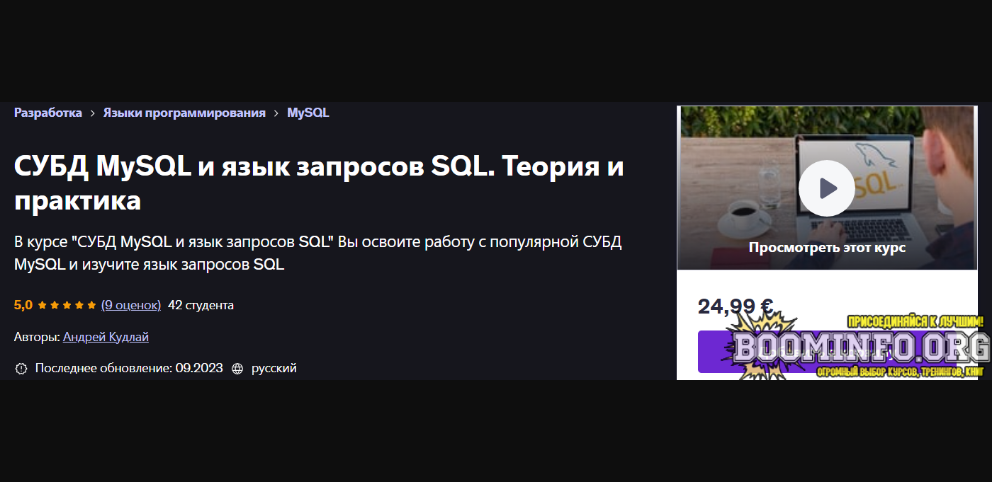Click the globe language icon
The width and height of the screenshot is (992, 482).
238,369
